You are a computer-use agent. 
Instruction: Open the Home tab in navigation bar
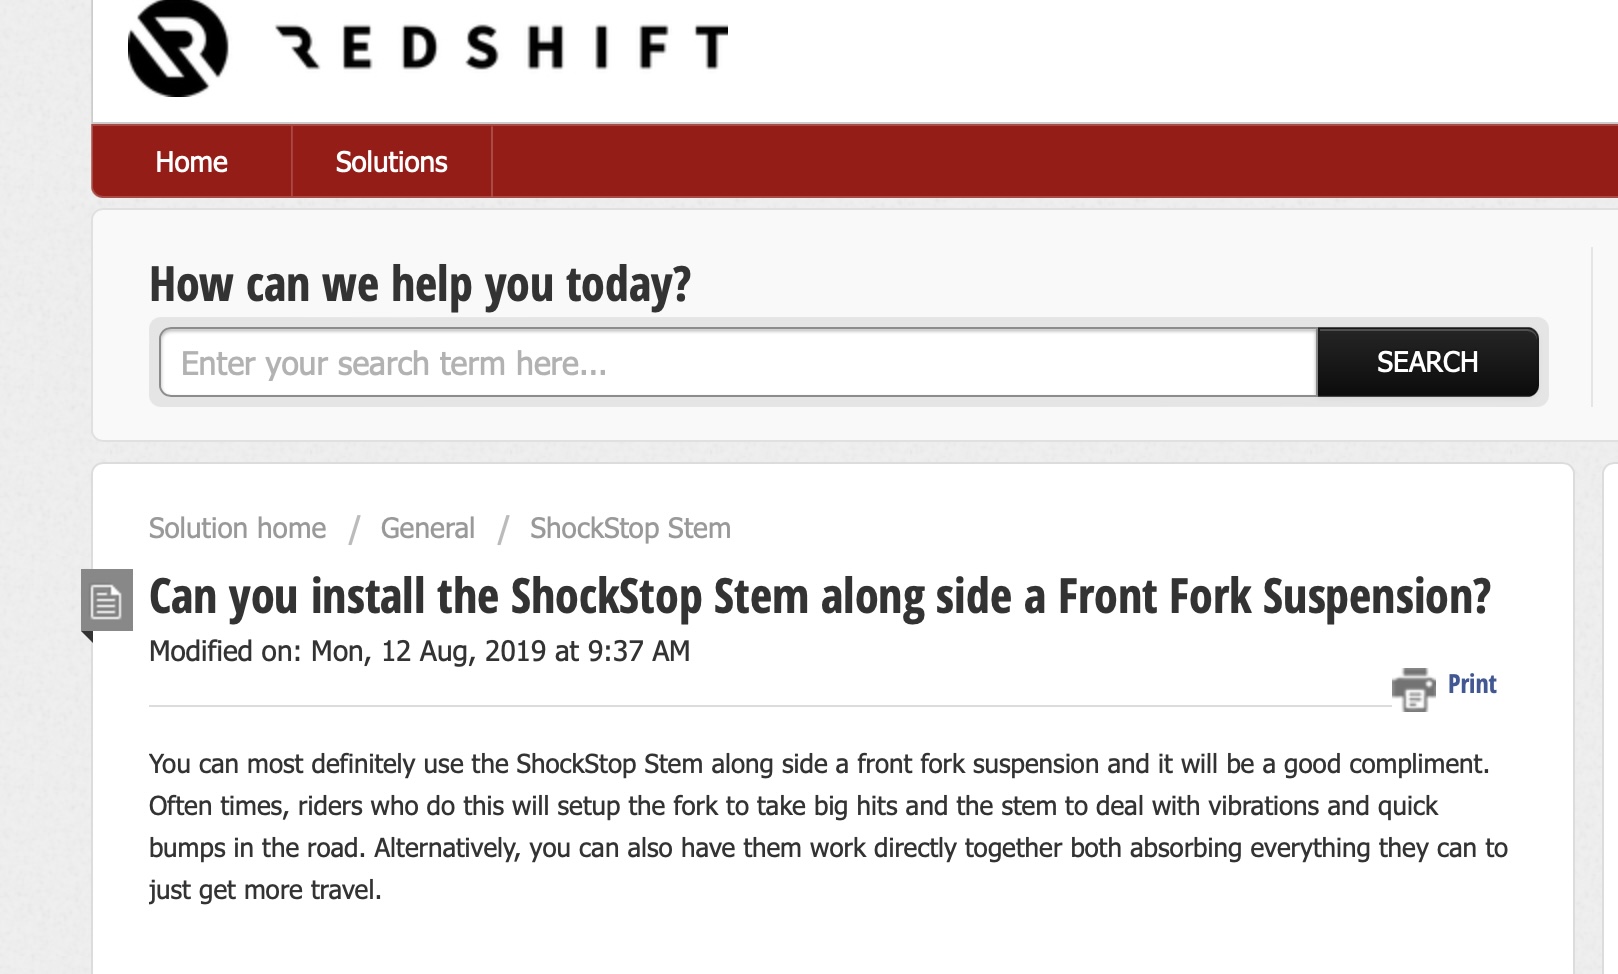(191, 162)
